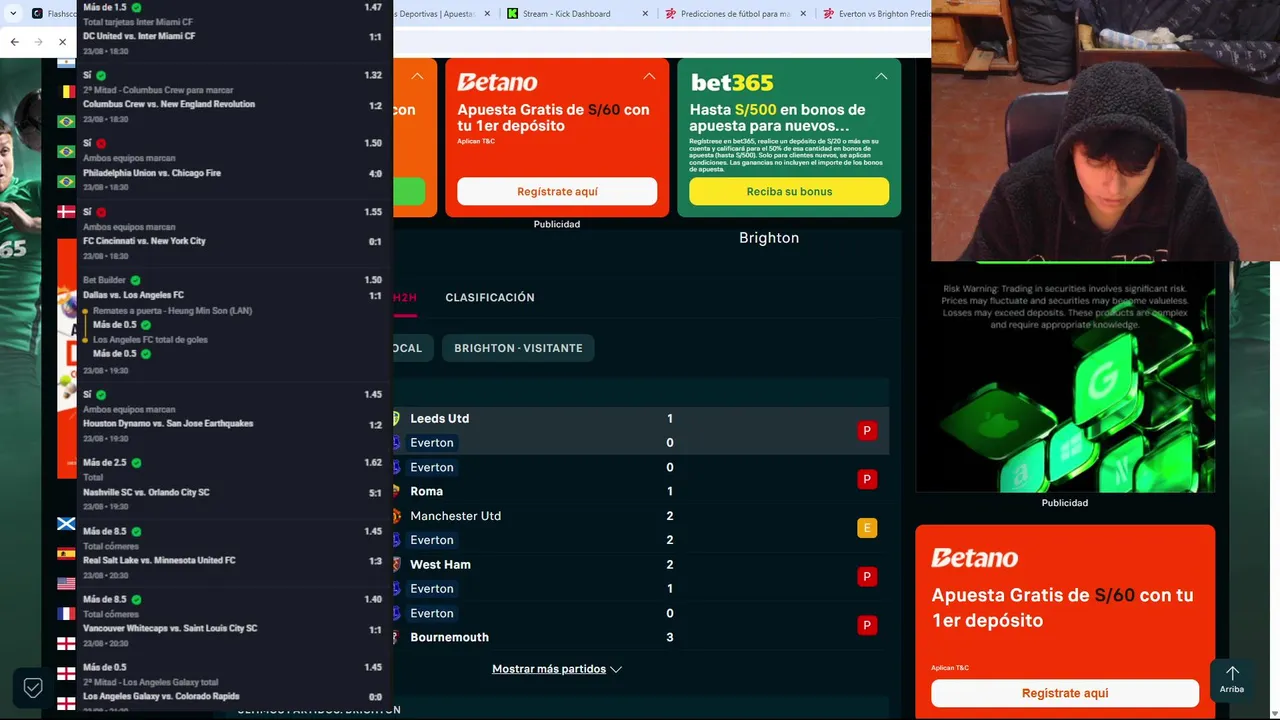
Task: Click Regístrate aquí on lower right Betano ad
Action: tap(1065, 693)
